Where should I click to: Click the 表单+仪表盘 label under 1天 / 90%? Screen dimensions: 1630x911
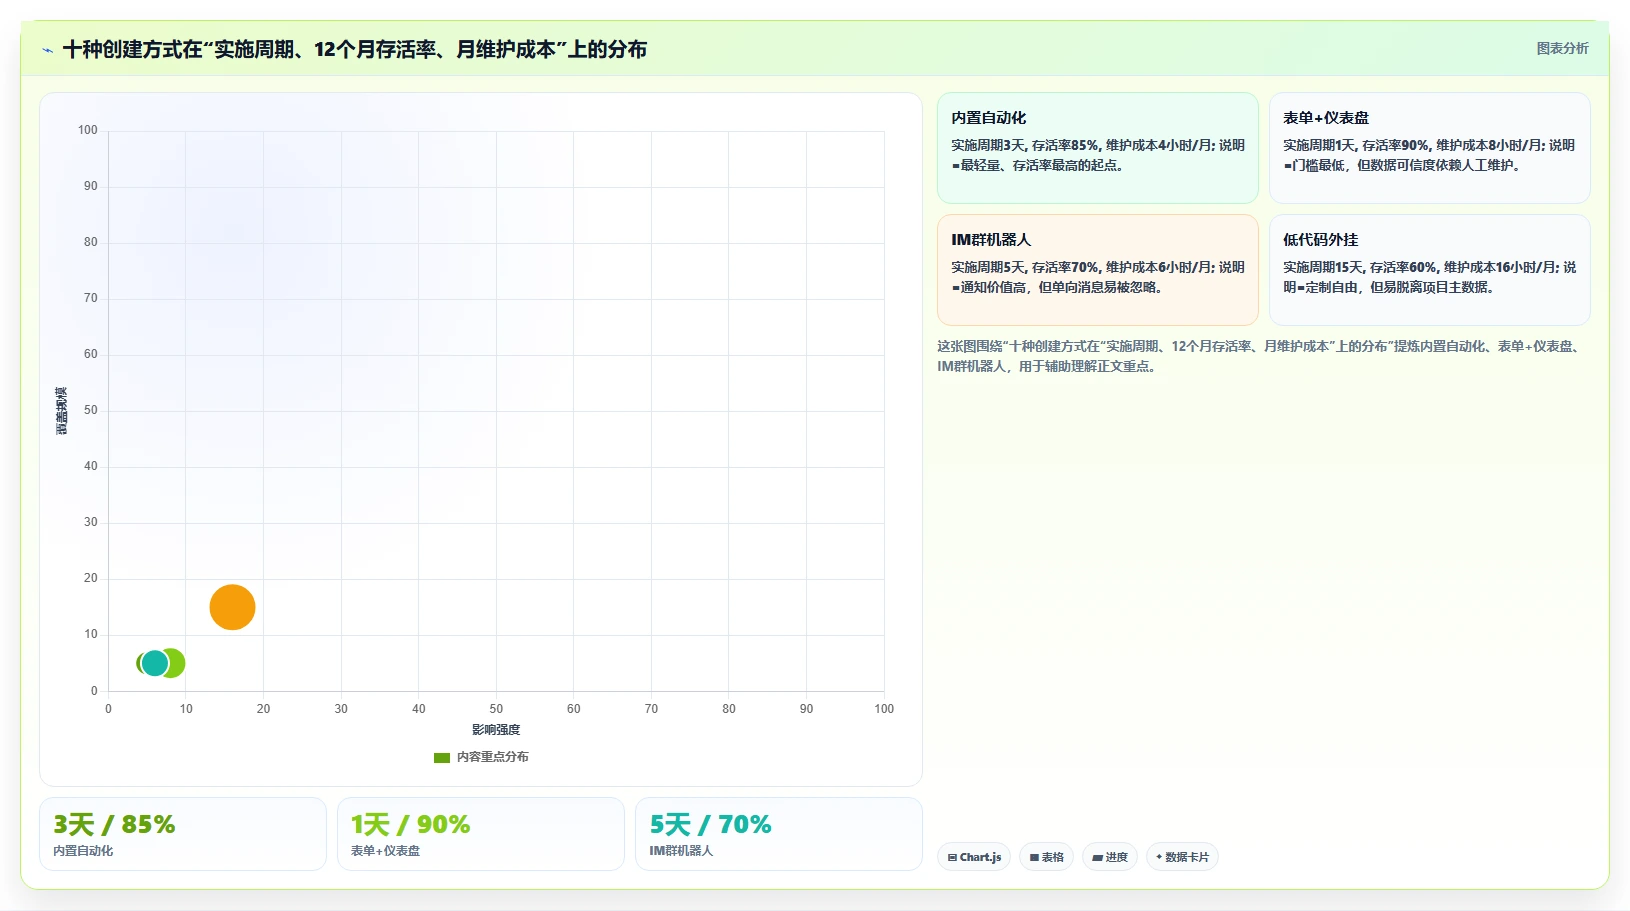pyautogui.click(x=385, y=851)
